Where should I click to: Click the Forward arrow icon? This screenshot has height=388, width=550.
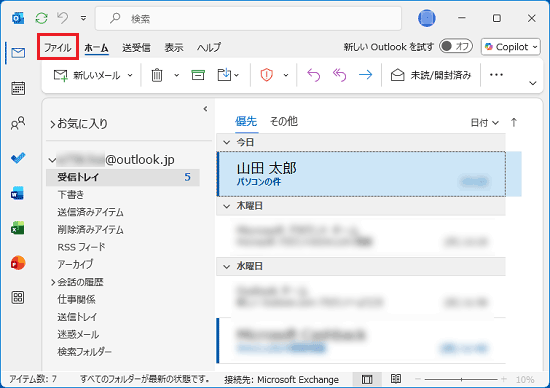[x=365, y=74]
